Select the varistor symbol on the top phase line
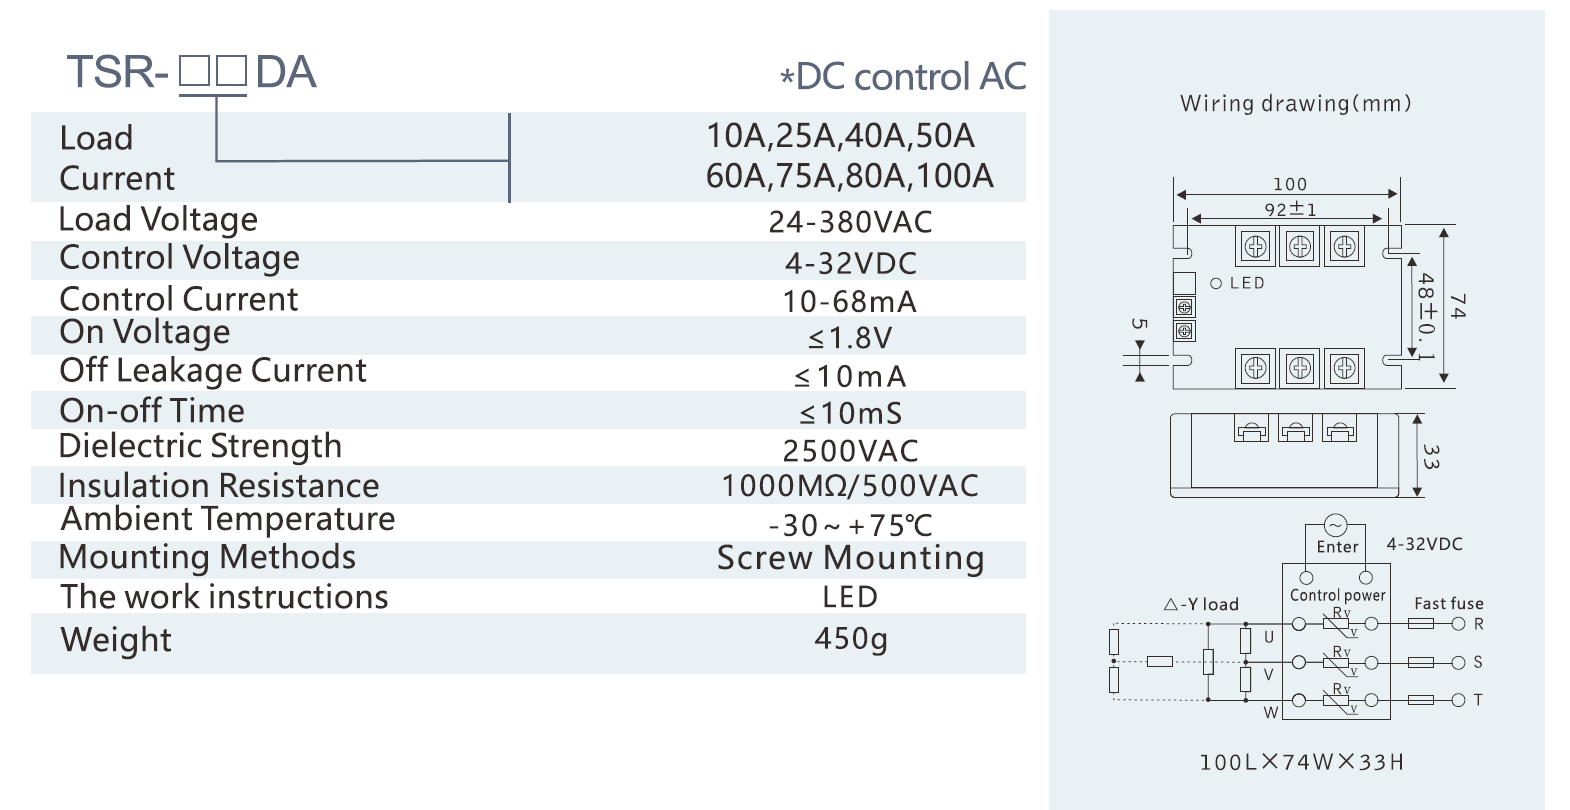The image size is (1570, 810). [x=1336, y=624]
